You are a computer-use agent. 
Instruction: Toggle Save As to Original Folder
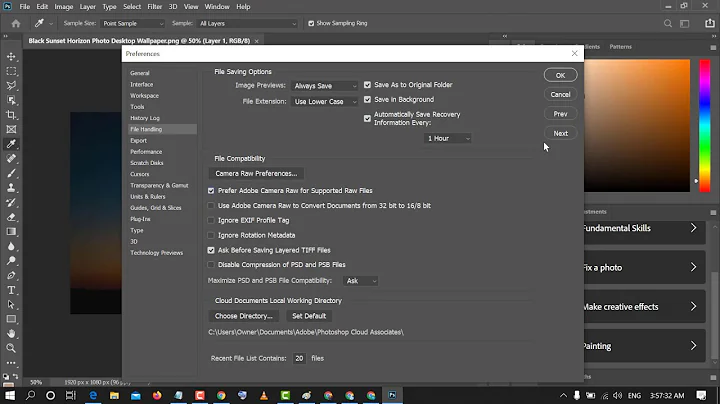coord(367,85)
